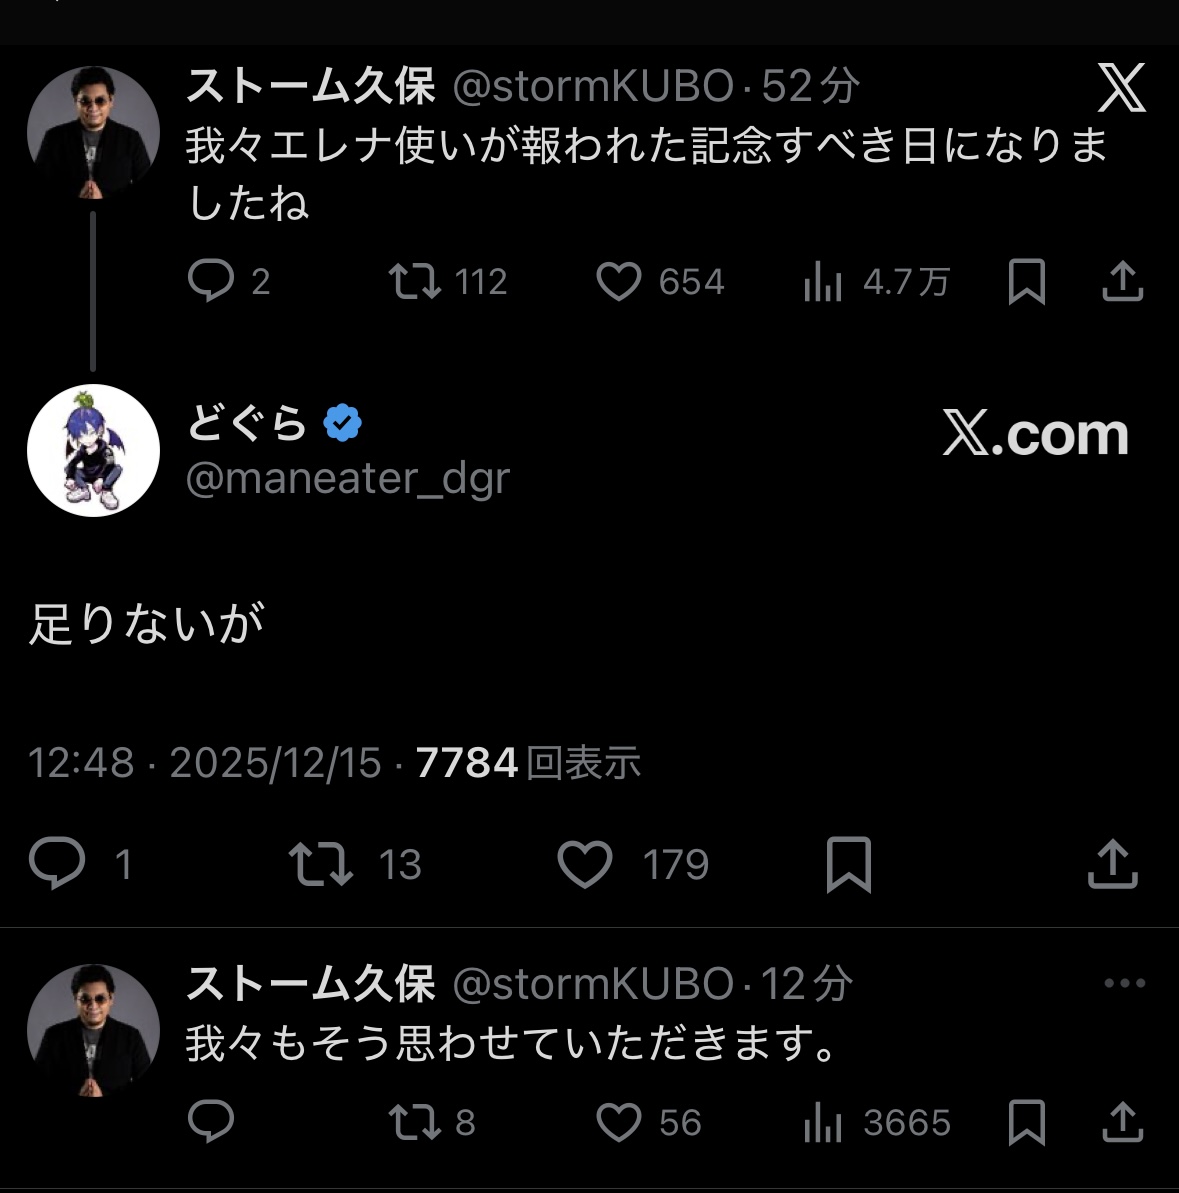
Task: Reply to どぐら's main post
Action: (57, 863)
